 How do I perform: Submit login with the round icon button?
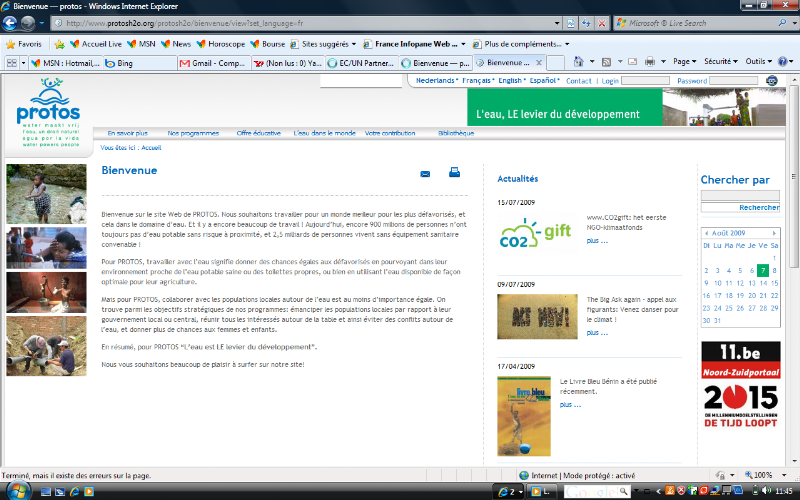click(772, 81)
